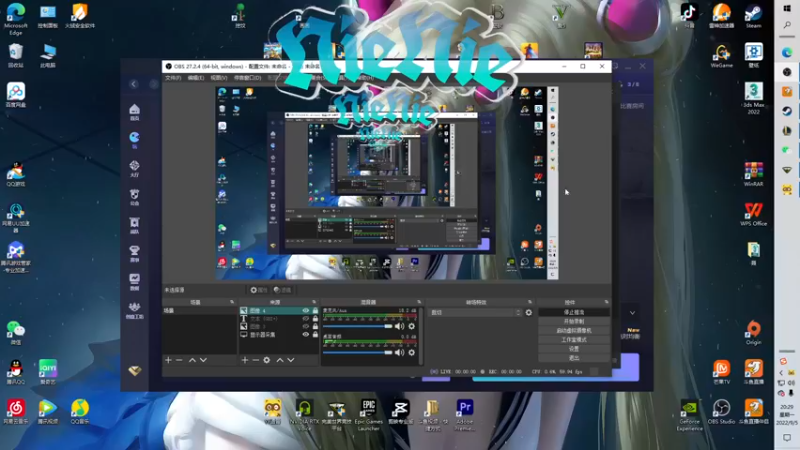Click 启动虚拟摄像机 button

pos(574,331)
